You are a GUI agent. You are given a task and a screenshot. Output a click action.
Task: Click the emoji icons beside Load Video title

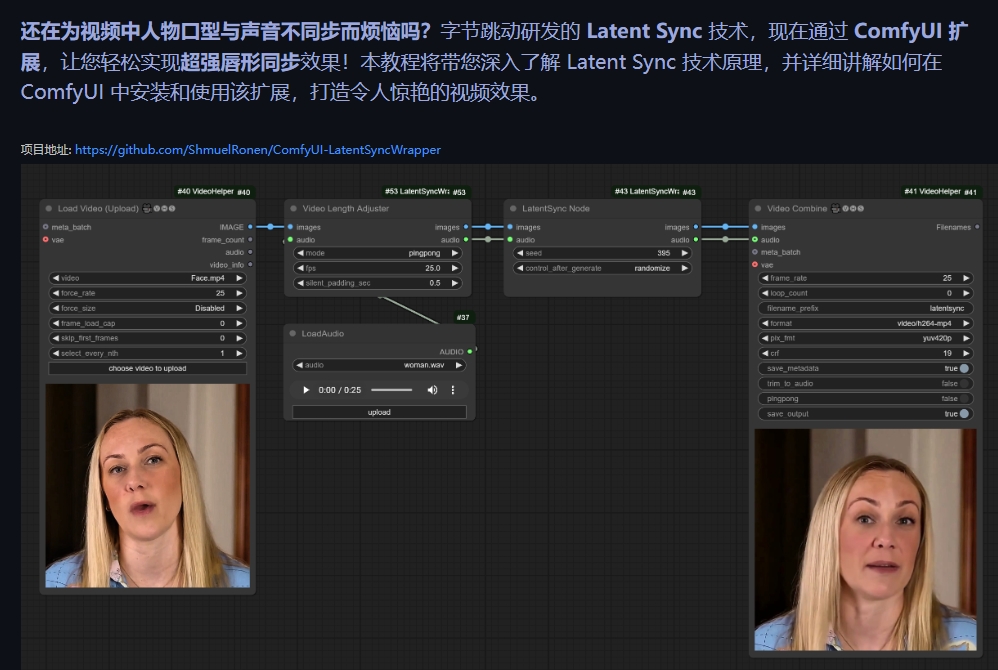(x=159, y=208)
